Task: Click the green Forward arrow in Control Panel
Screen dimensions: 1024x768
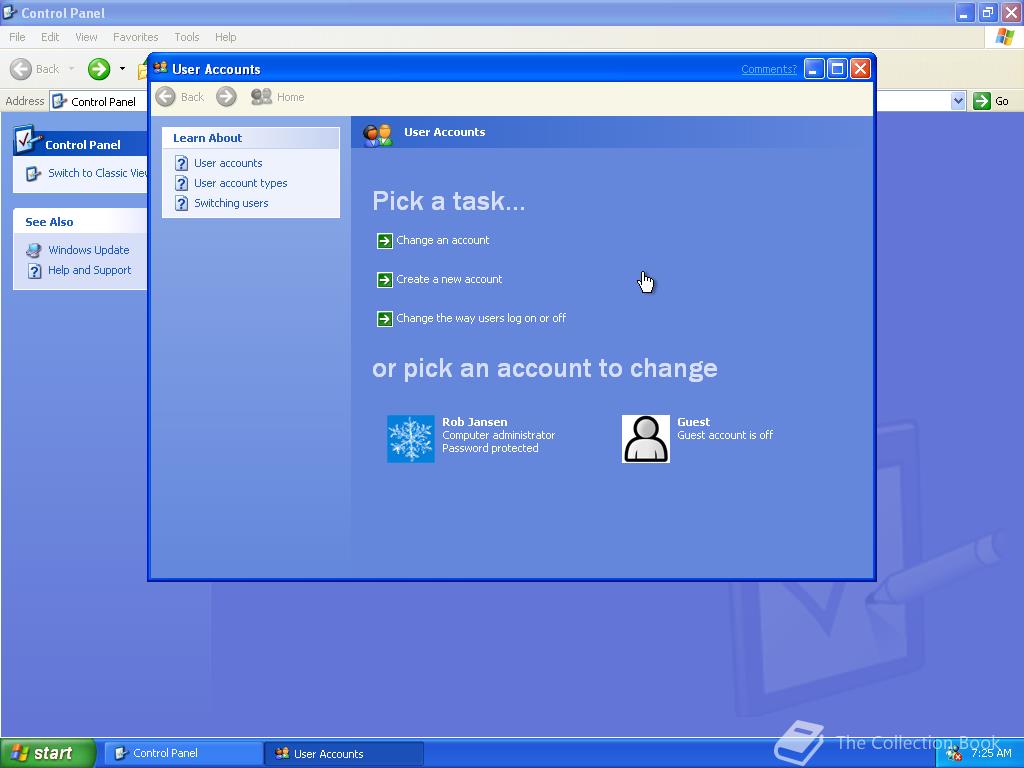Action: [99, 69]
